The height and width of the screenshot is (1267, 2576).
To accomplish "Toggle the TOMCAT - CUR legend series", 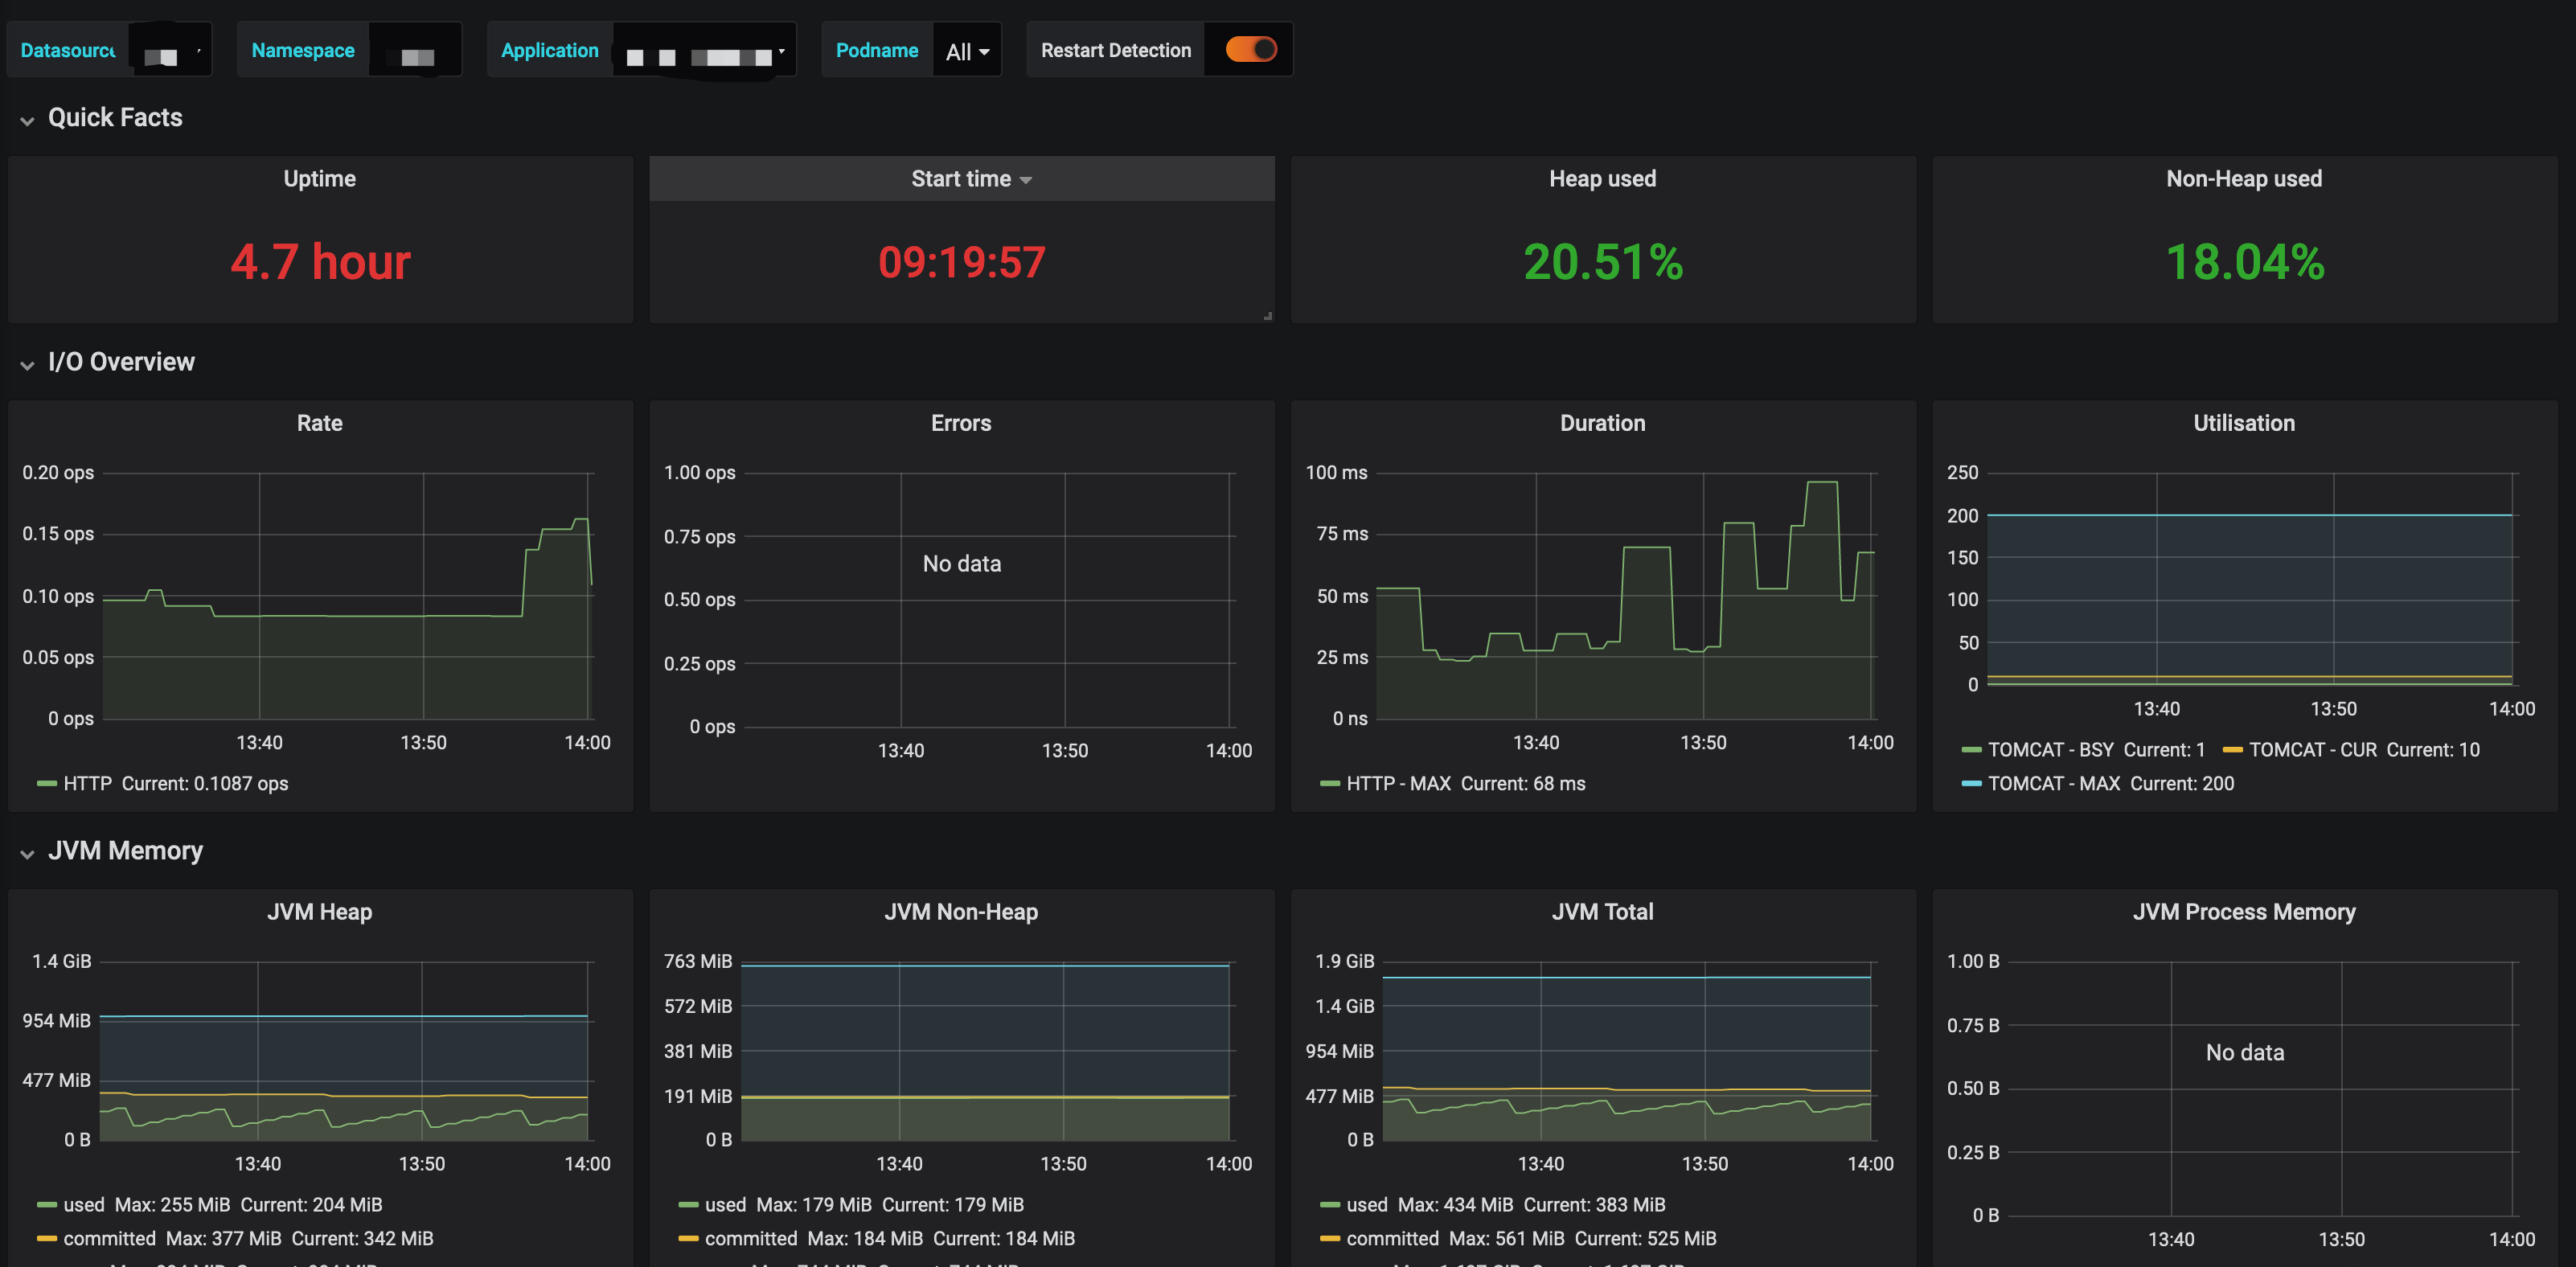I will [2312, 750].
